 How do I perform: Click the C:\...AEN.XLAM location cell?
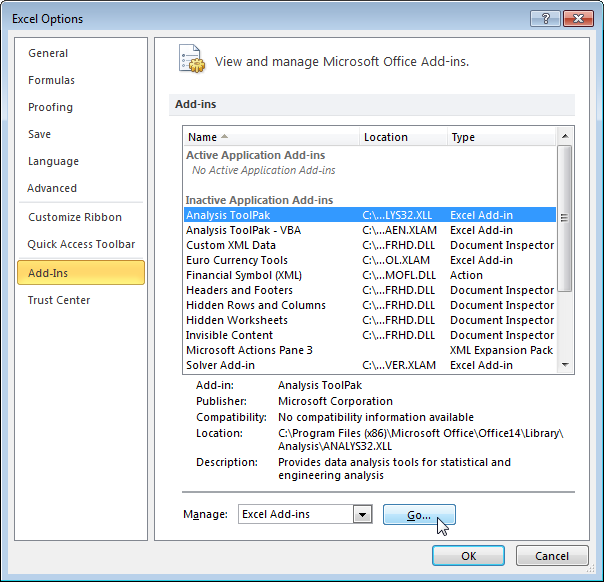[x=399, y=230]
